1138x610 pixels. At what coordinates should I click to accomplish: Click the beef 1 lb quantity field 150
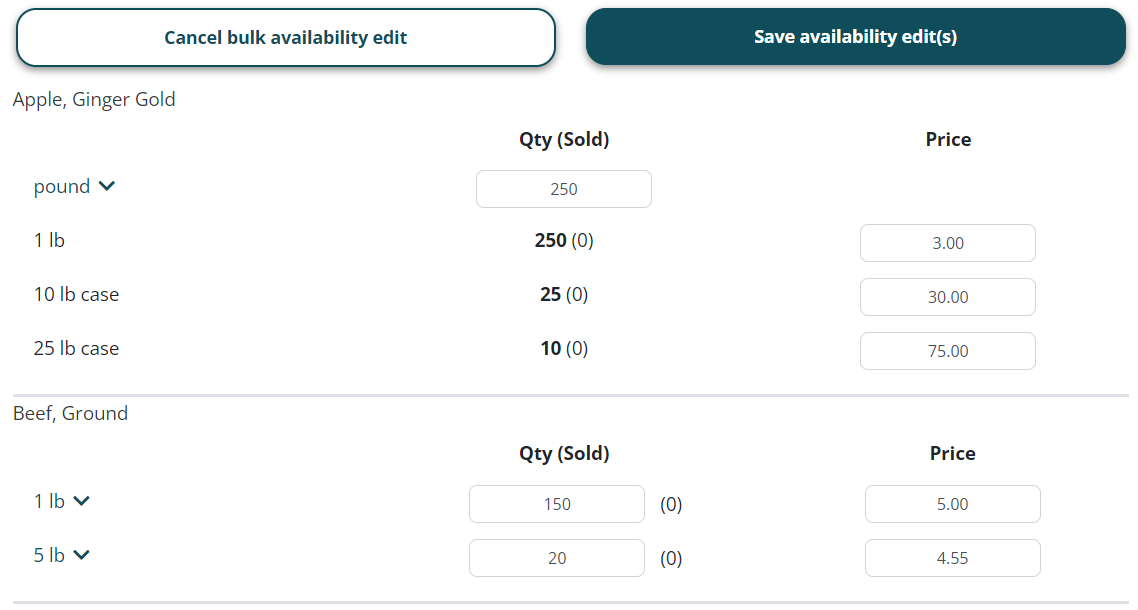[556, 504]
